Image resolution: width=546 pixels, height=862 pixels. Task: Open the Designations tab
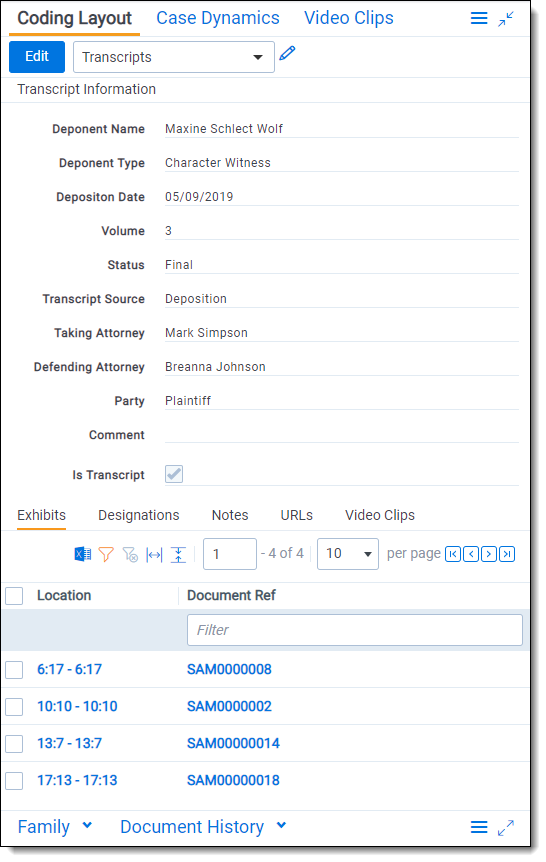click(x=139, y=515)
